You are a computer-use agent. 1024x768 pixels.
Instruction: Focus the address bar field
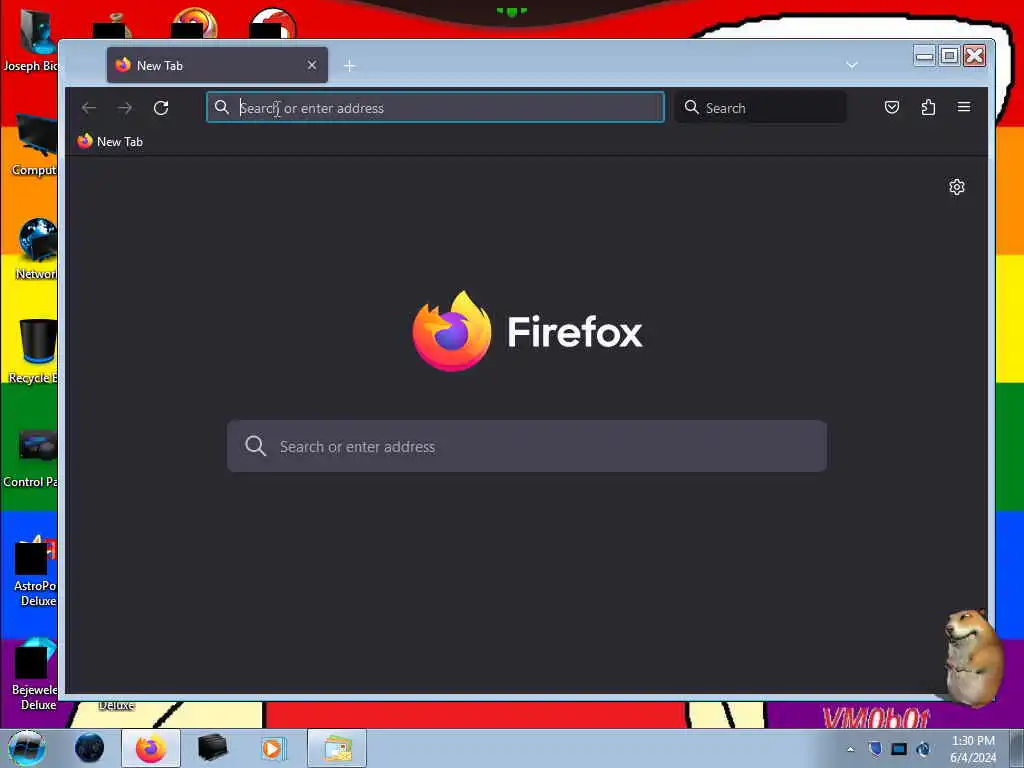(436, 108)
